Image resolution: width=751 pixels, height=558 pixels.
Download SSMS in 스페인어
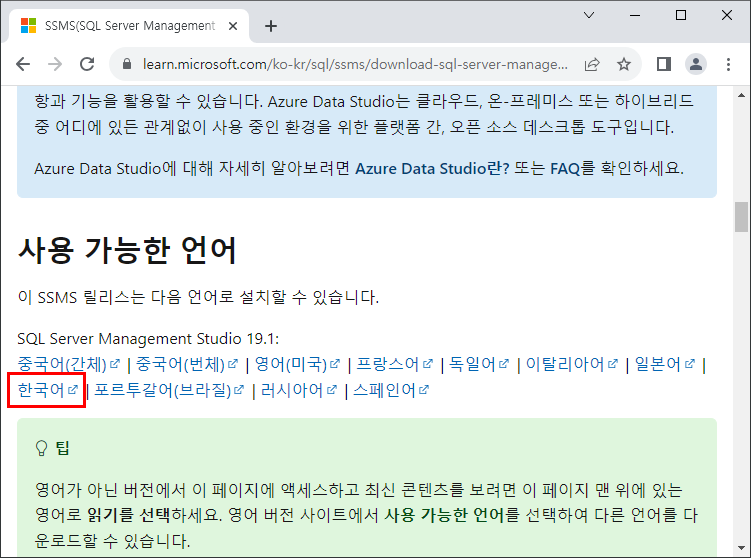[391, 390]
